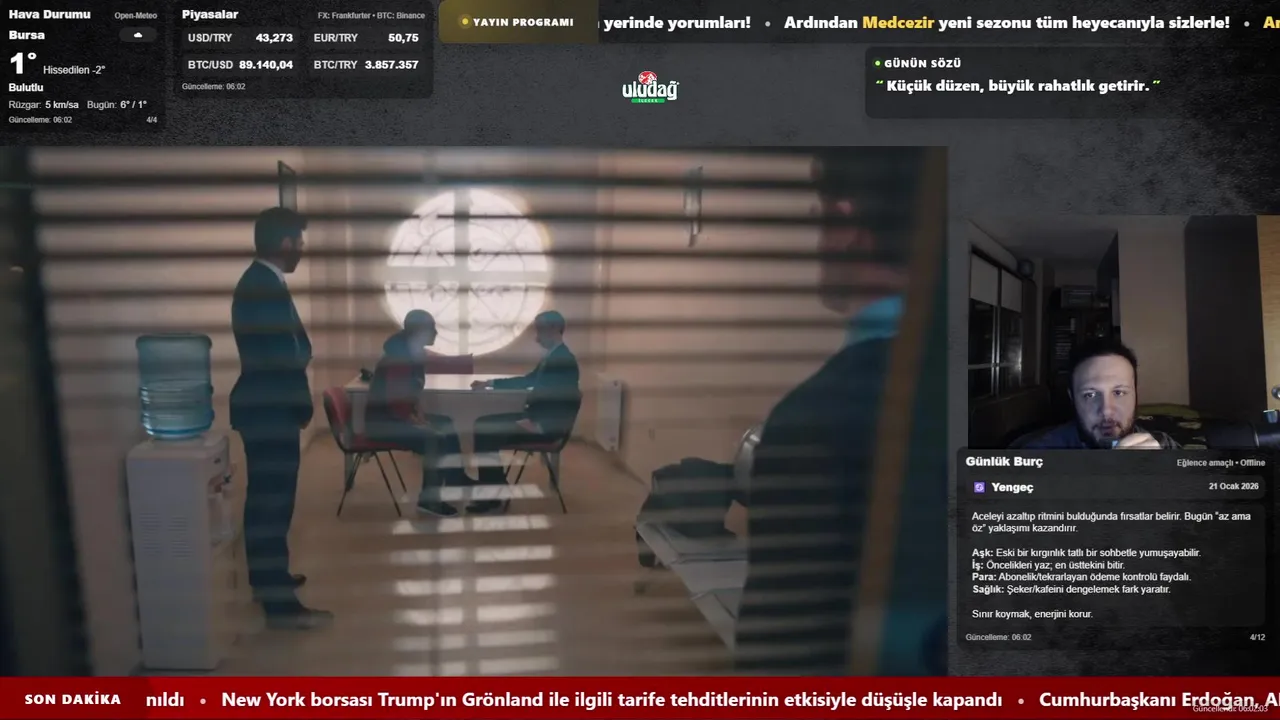The width and height of the screenshot is (1280, 720).
Task: Click Güncelleme: 06:02 in the horoscope widget
Action: coord(998,637)
